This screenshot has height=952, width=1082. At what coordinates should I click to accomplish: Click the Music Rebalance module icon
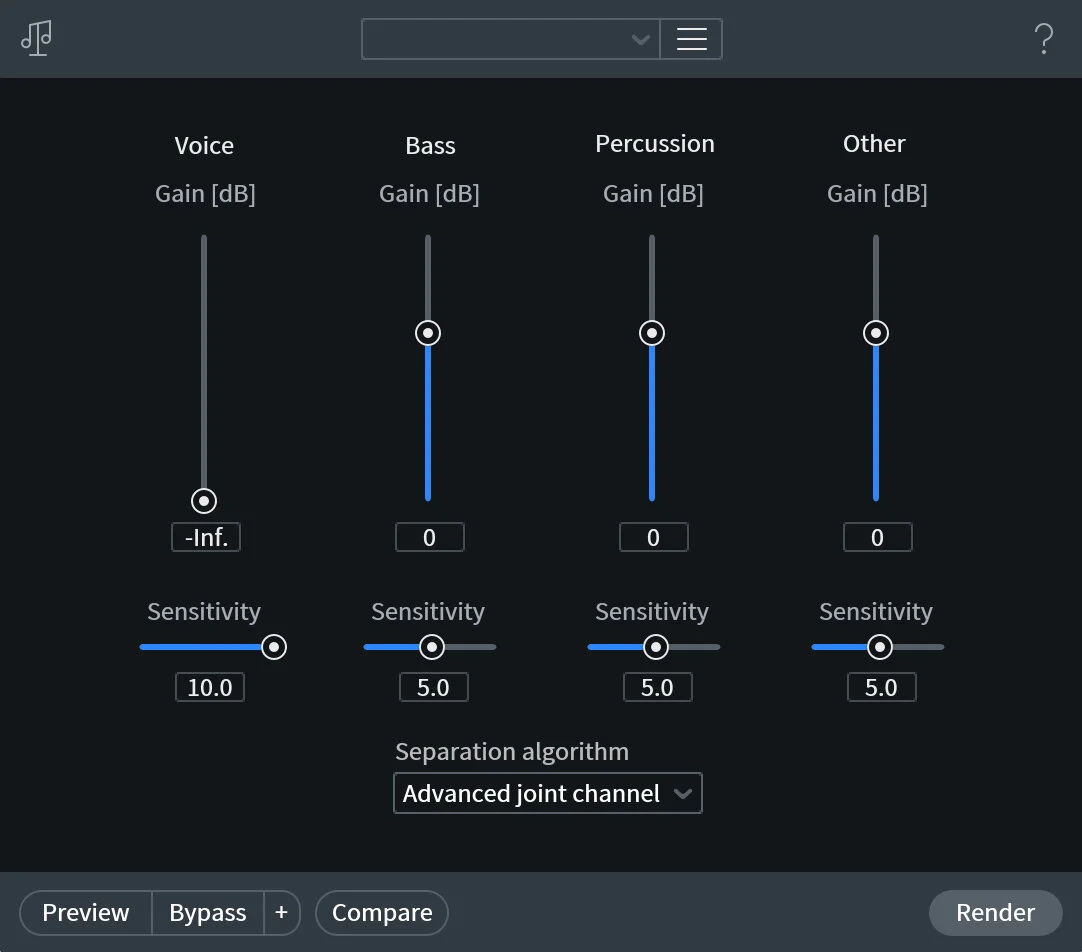[37, 38]
